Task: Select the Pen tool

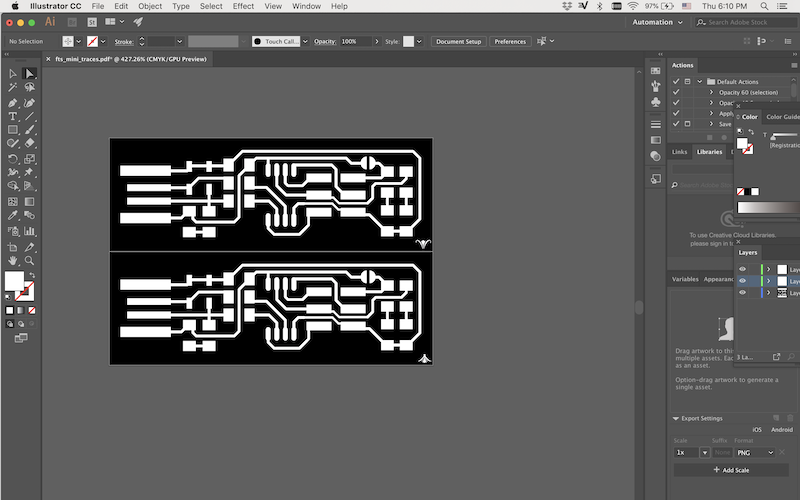Action: [13, 103]
